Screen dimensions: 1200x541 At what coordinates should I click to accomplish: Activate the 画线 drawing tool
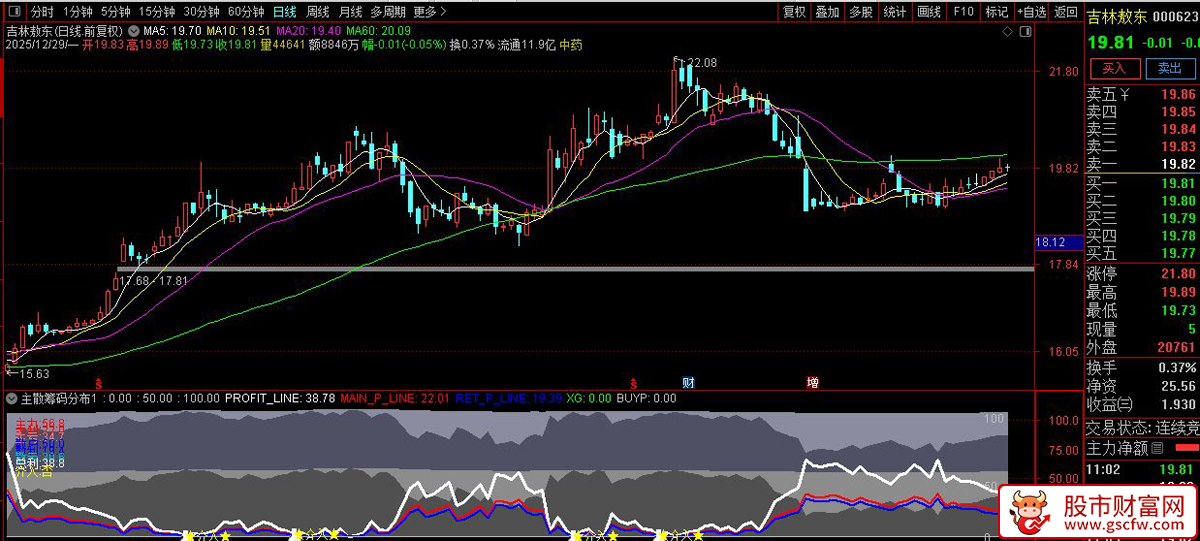(x=929, y=12)
